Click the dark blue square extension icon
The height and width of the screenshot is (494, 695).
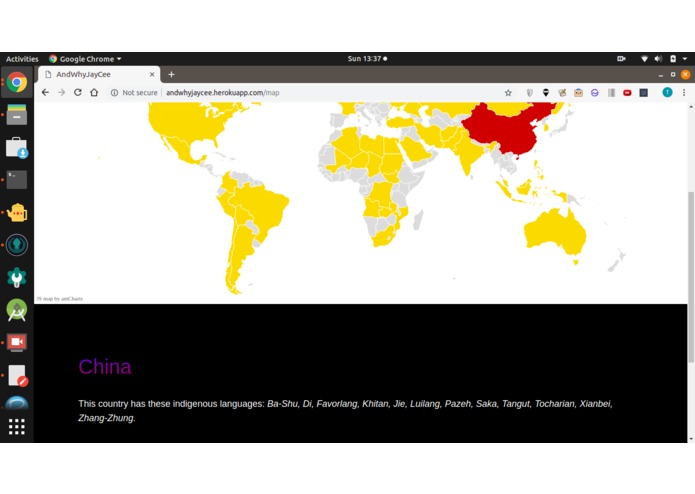pos(644,93)
